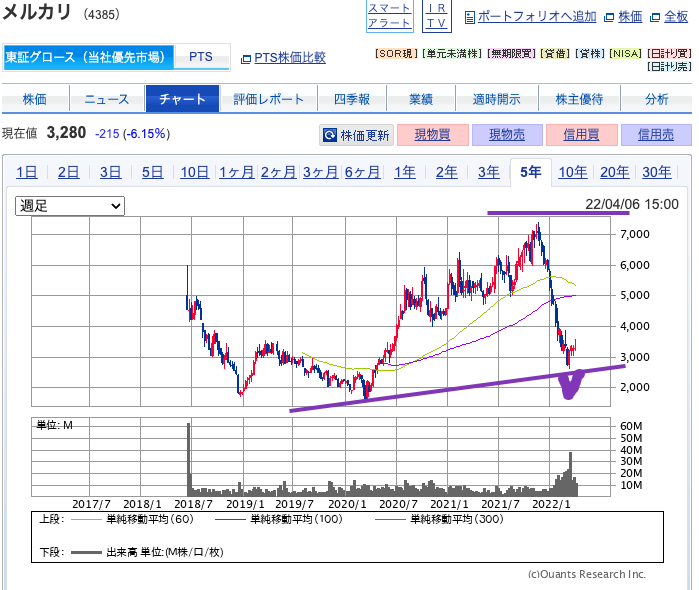Click the popup icon next to 株価 link
Image resolution: width=699 pixels, height=590 pixels.
point(609,17)
